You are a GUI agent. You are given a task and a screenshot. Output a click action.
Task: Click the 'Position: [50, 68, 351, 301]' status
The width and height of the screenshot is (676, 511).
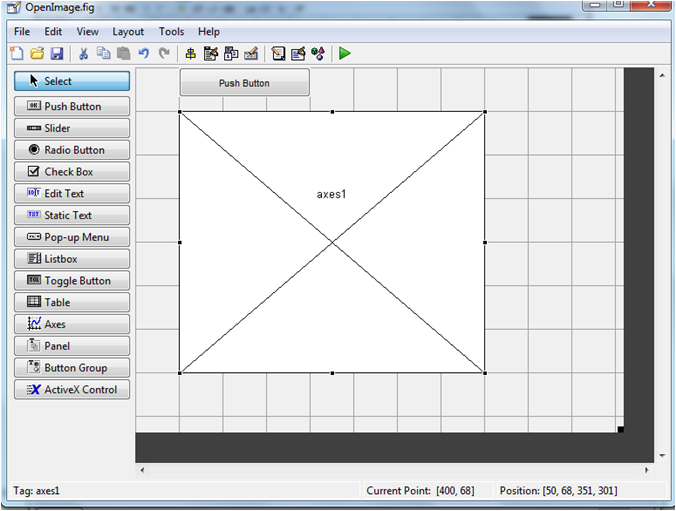click(558, 491)
